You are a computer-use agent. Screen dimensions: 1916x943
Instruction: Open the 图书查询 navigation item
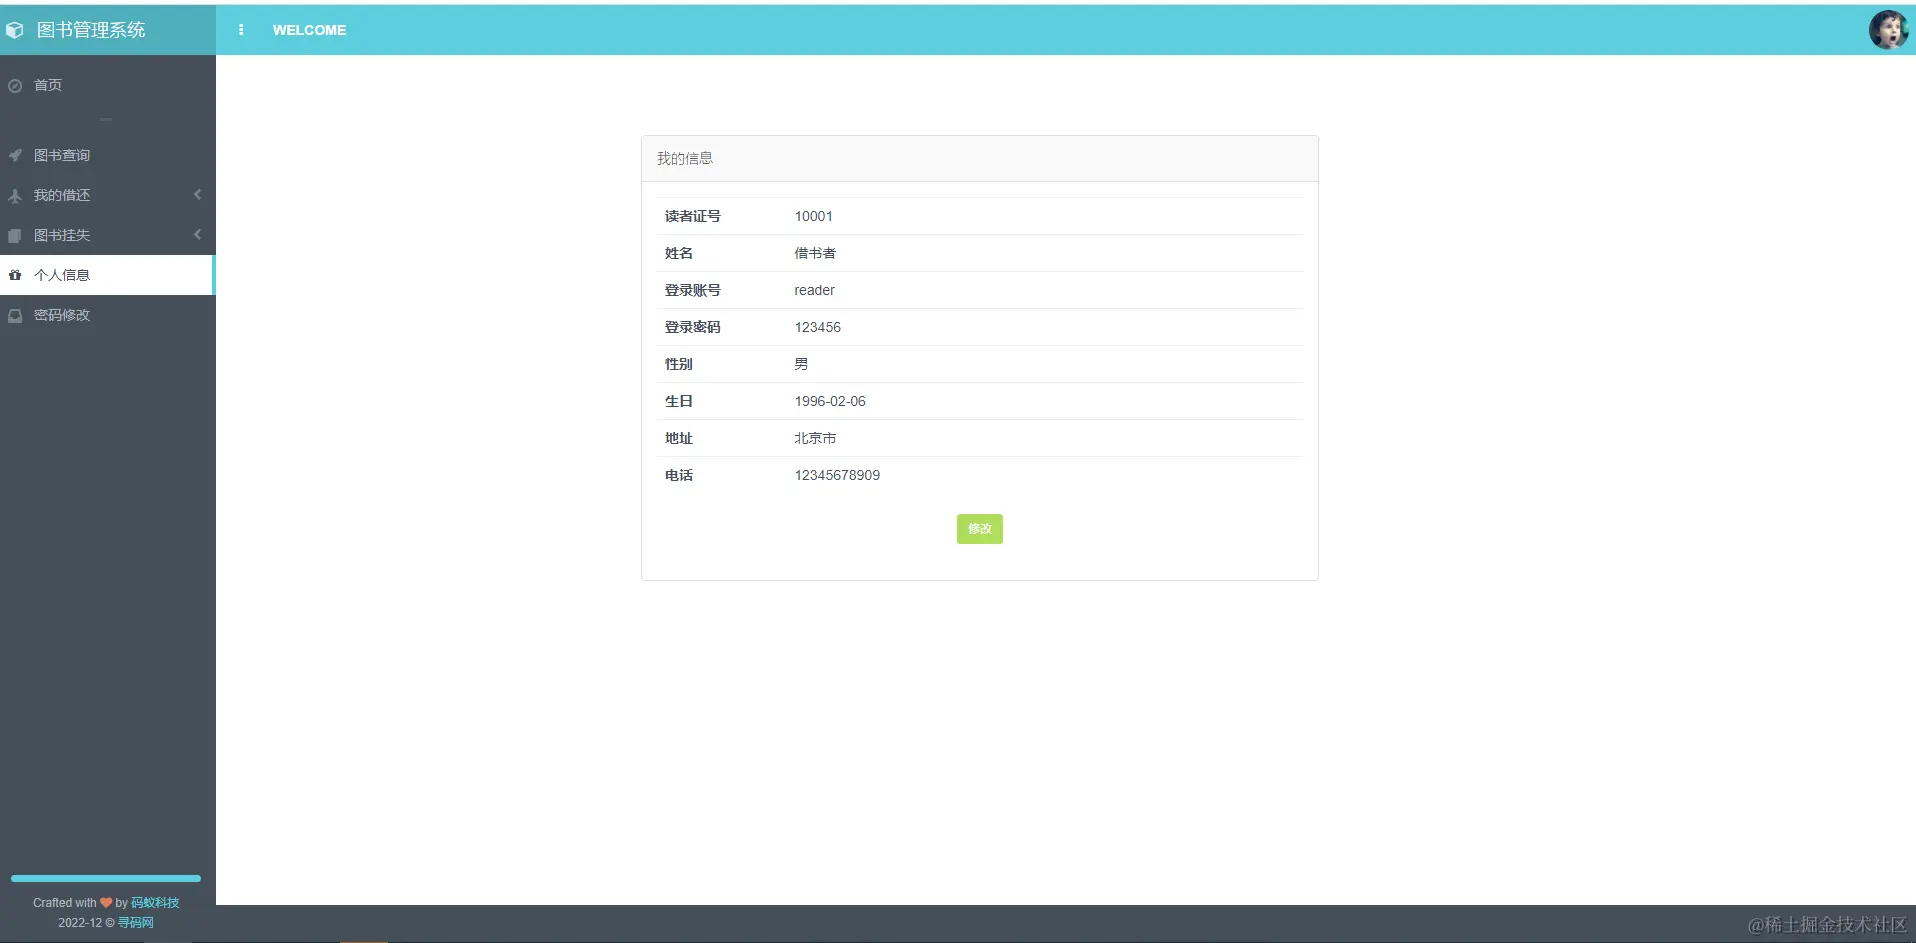click(x=62, y=155)
